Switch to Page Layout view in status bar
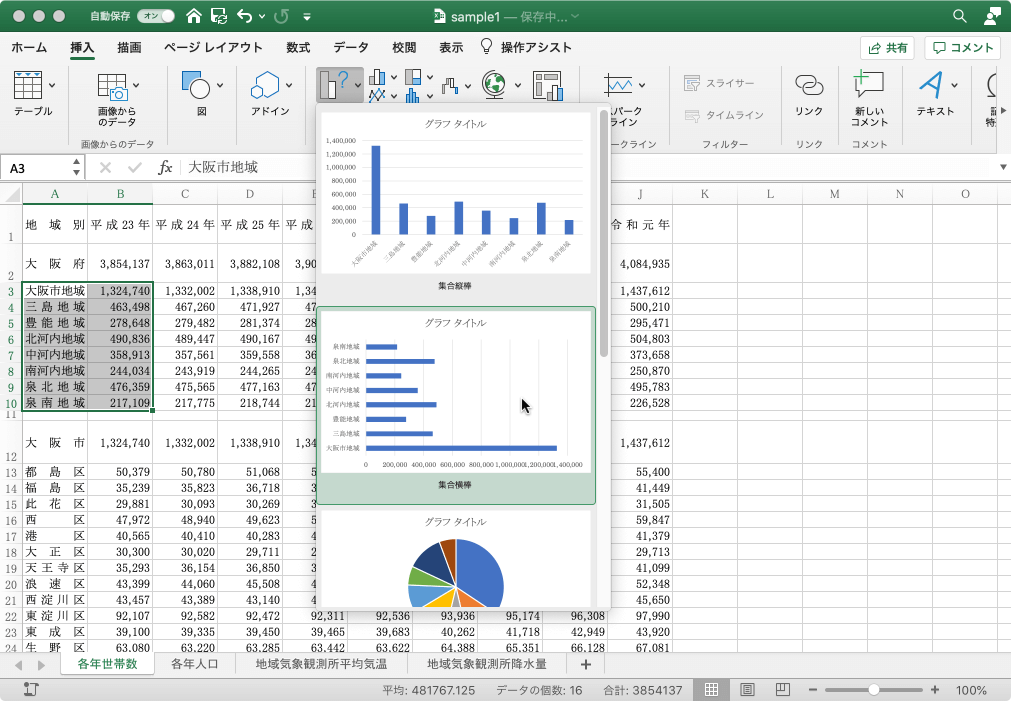The width and height of the screenshot is (1011, 701). point(747,690)
